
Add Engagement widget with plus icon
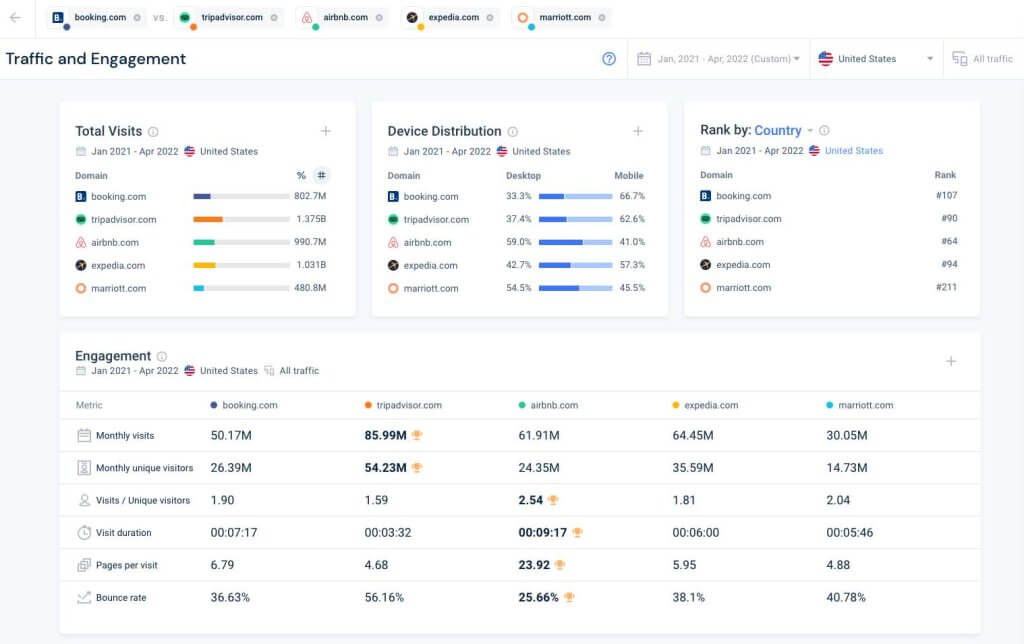(951, 361)
